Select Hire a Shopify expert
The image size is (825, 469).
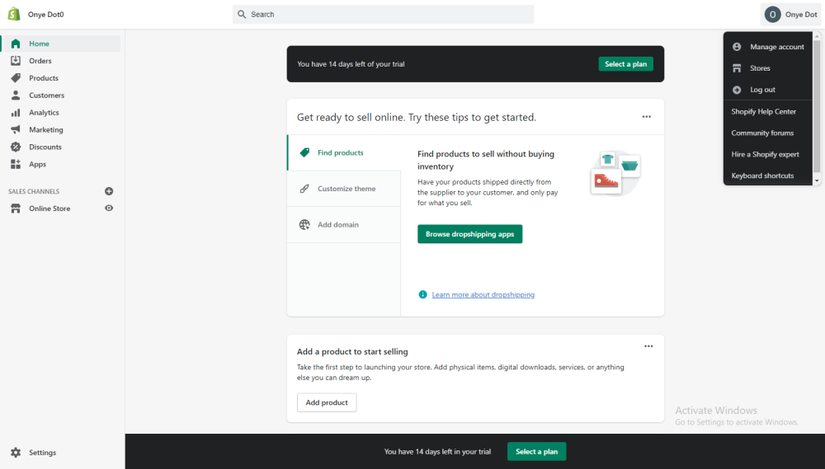765,154
